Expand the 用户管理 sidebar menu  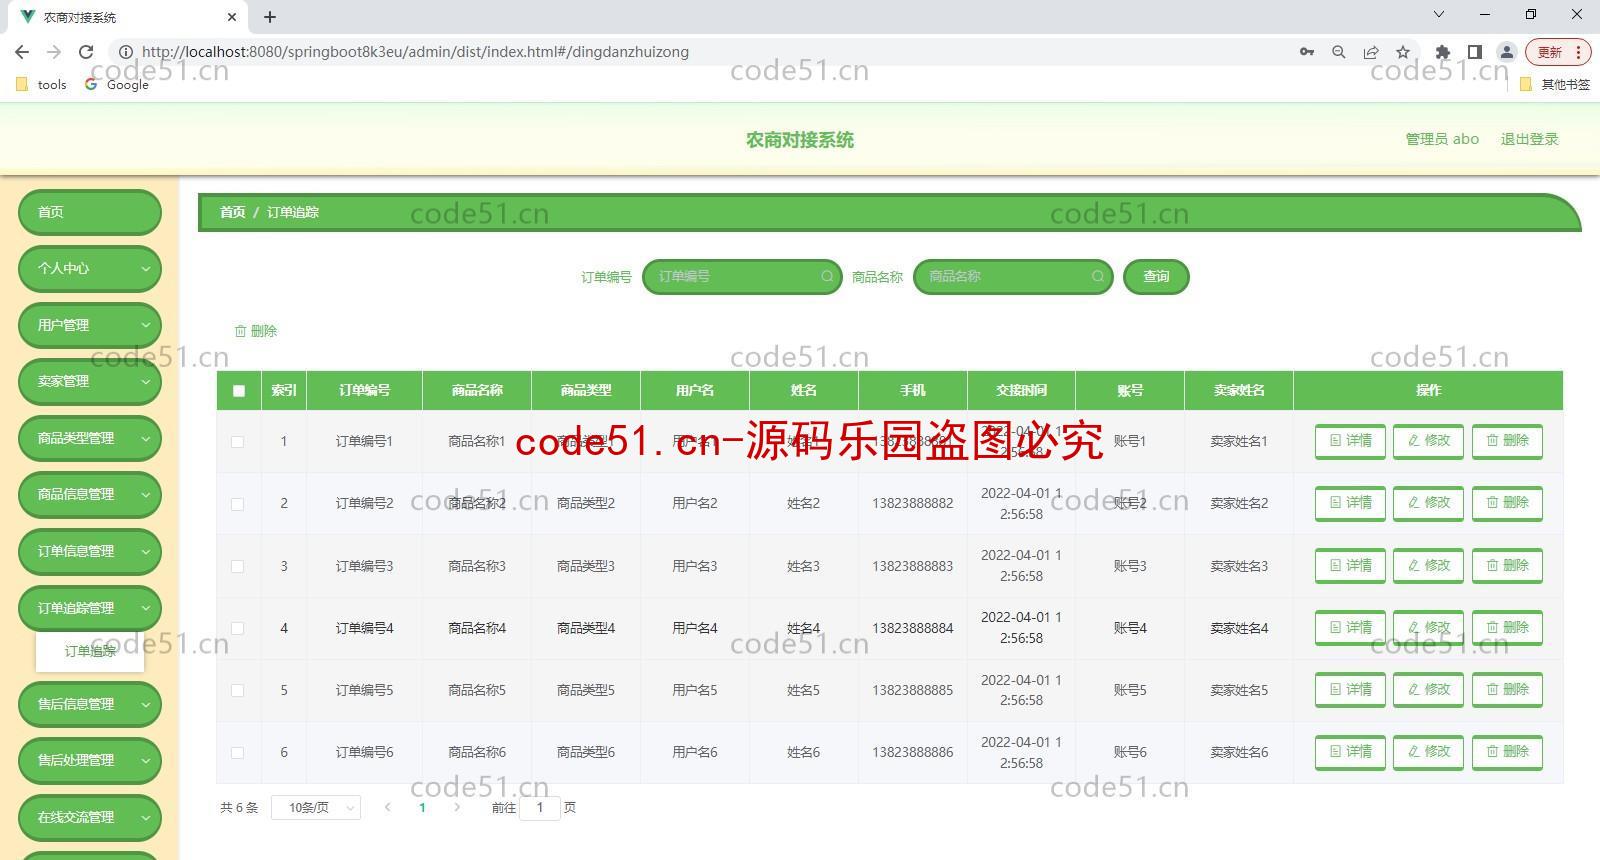tap(90, 325)
